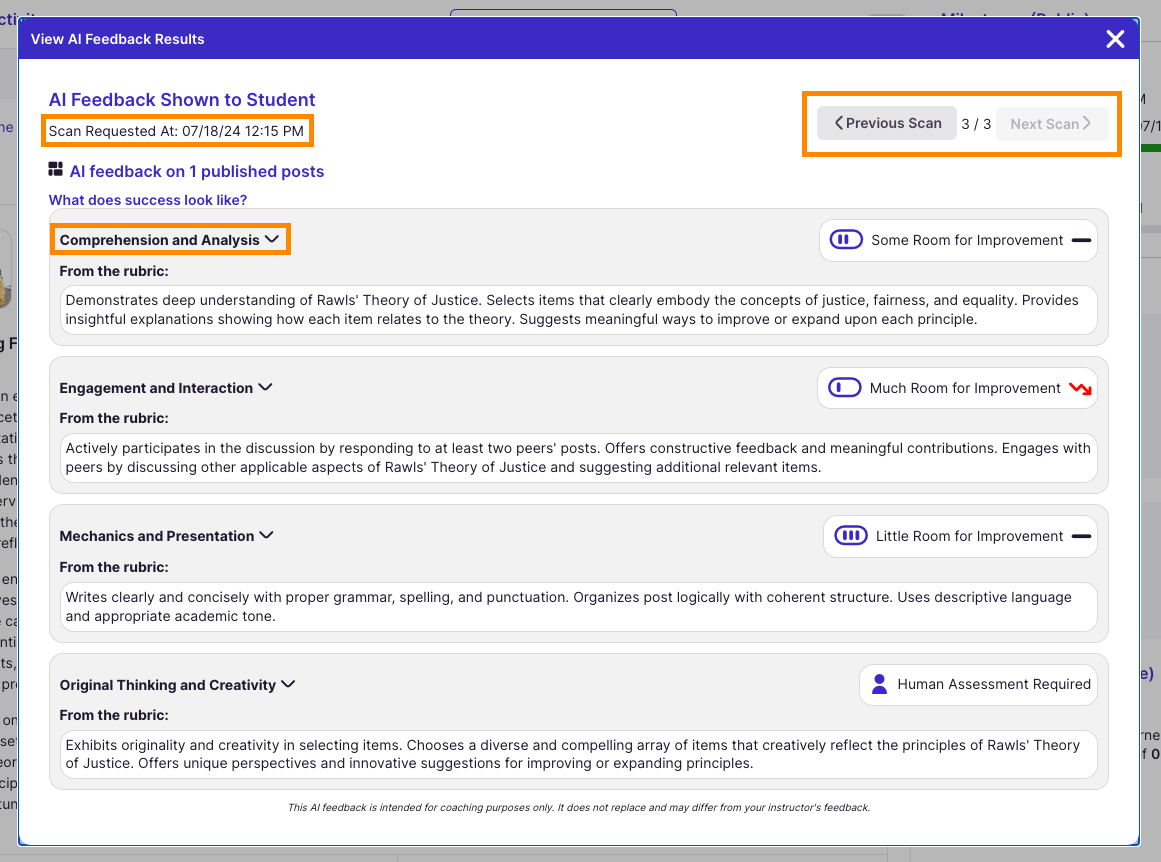Screen dimensions: 1161x862
Task: Click the dash trend icon for Comprehension rating
Action: click(x=1081, y=240)
